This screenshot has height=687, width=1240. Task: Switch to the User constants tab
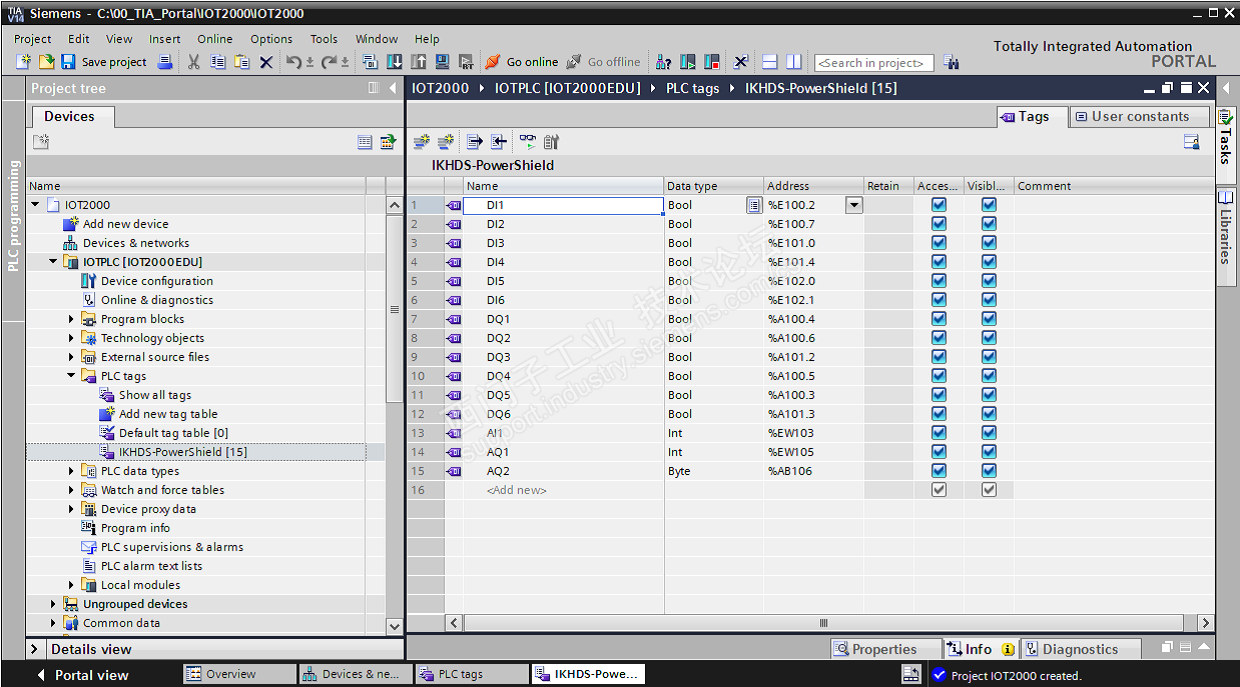tap(1139, 116)
